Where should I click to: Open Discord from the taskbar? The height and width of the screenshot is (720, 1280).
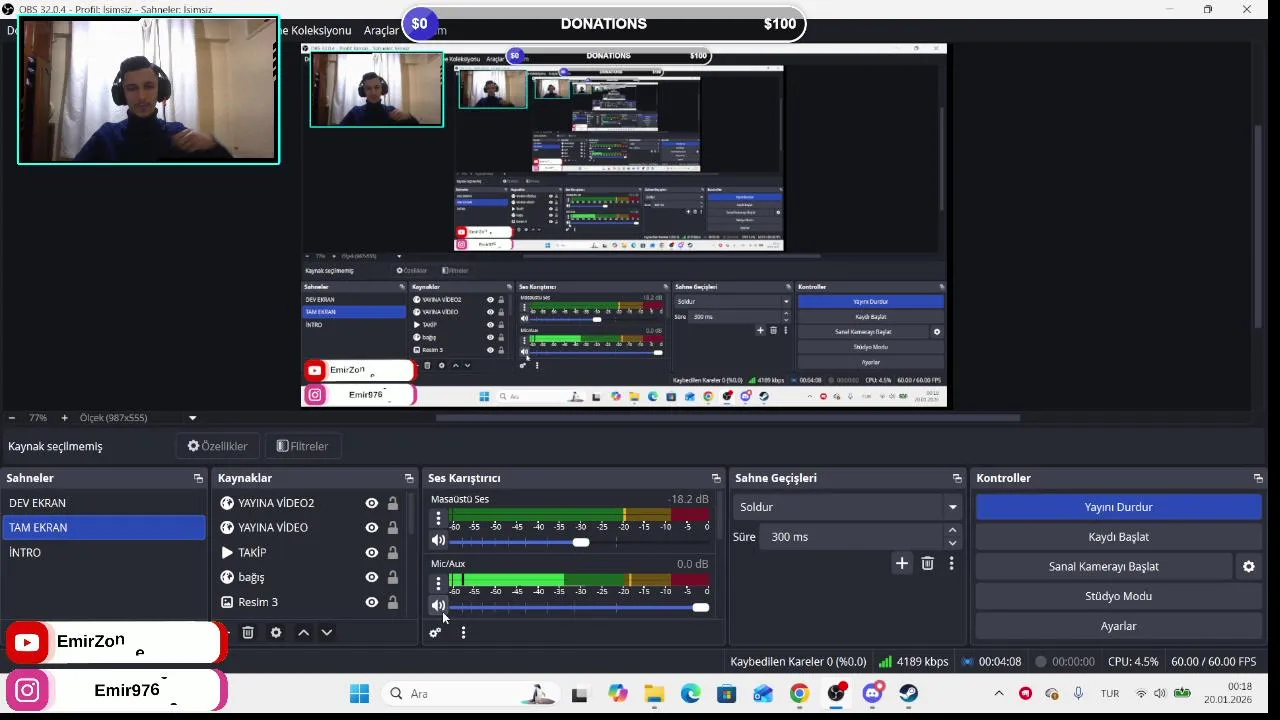click(872, 693)
